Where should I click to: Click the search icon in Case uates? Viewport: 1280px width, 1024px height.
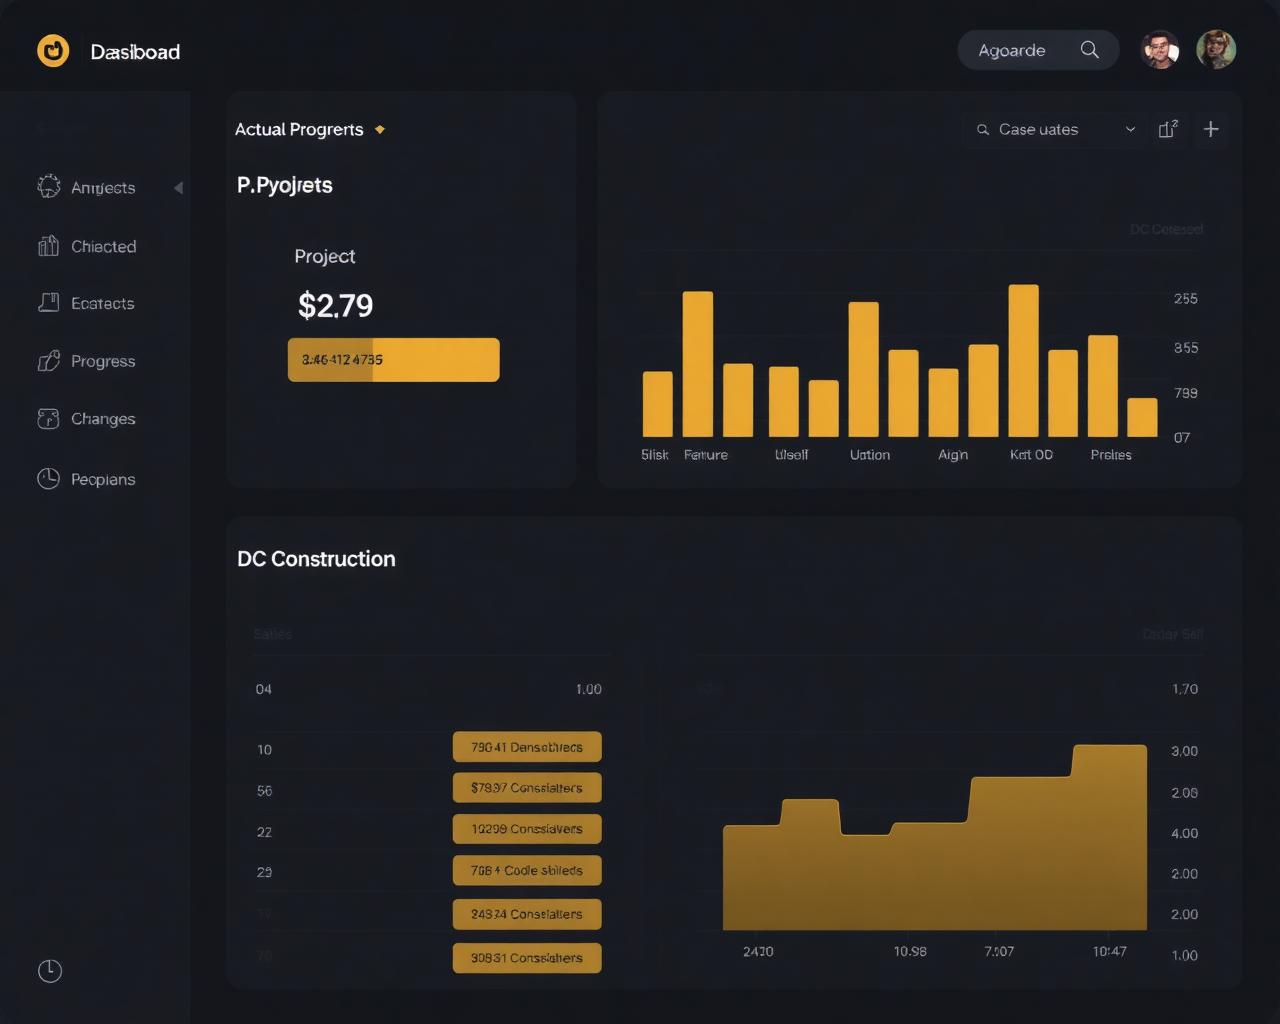(983, 129)
